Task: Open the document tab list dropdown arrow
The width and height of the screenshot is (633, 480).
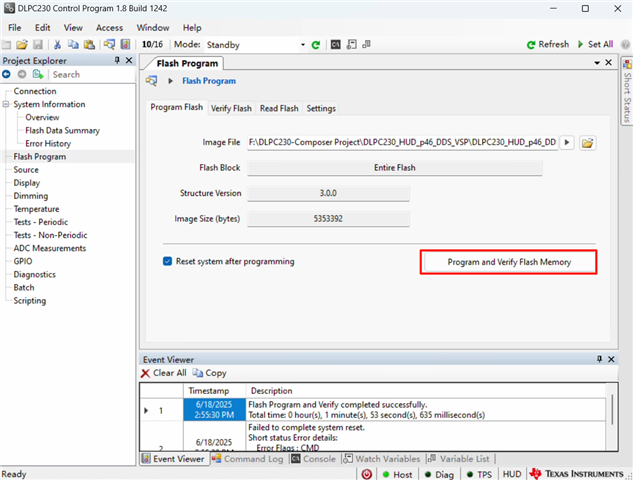Action: (x=597, y=63)
